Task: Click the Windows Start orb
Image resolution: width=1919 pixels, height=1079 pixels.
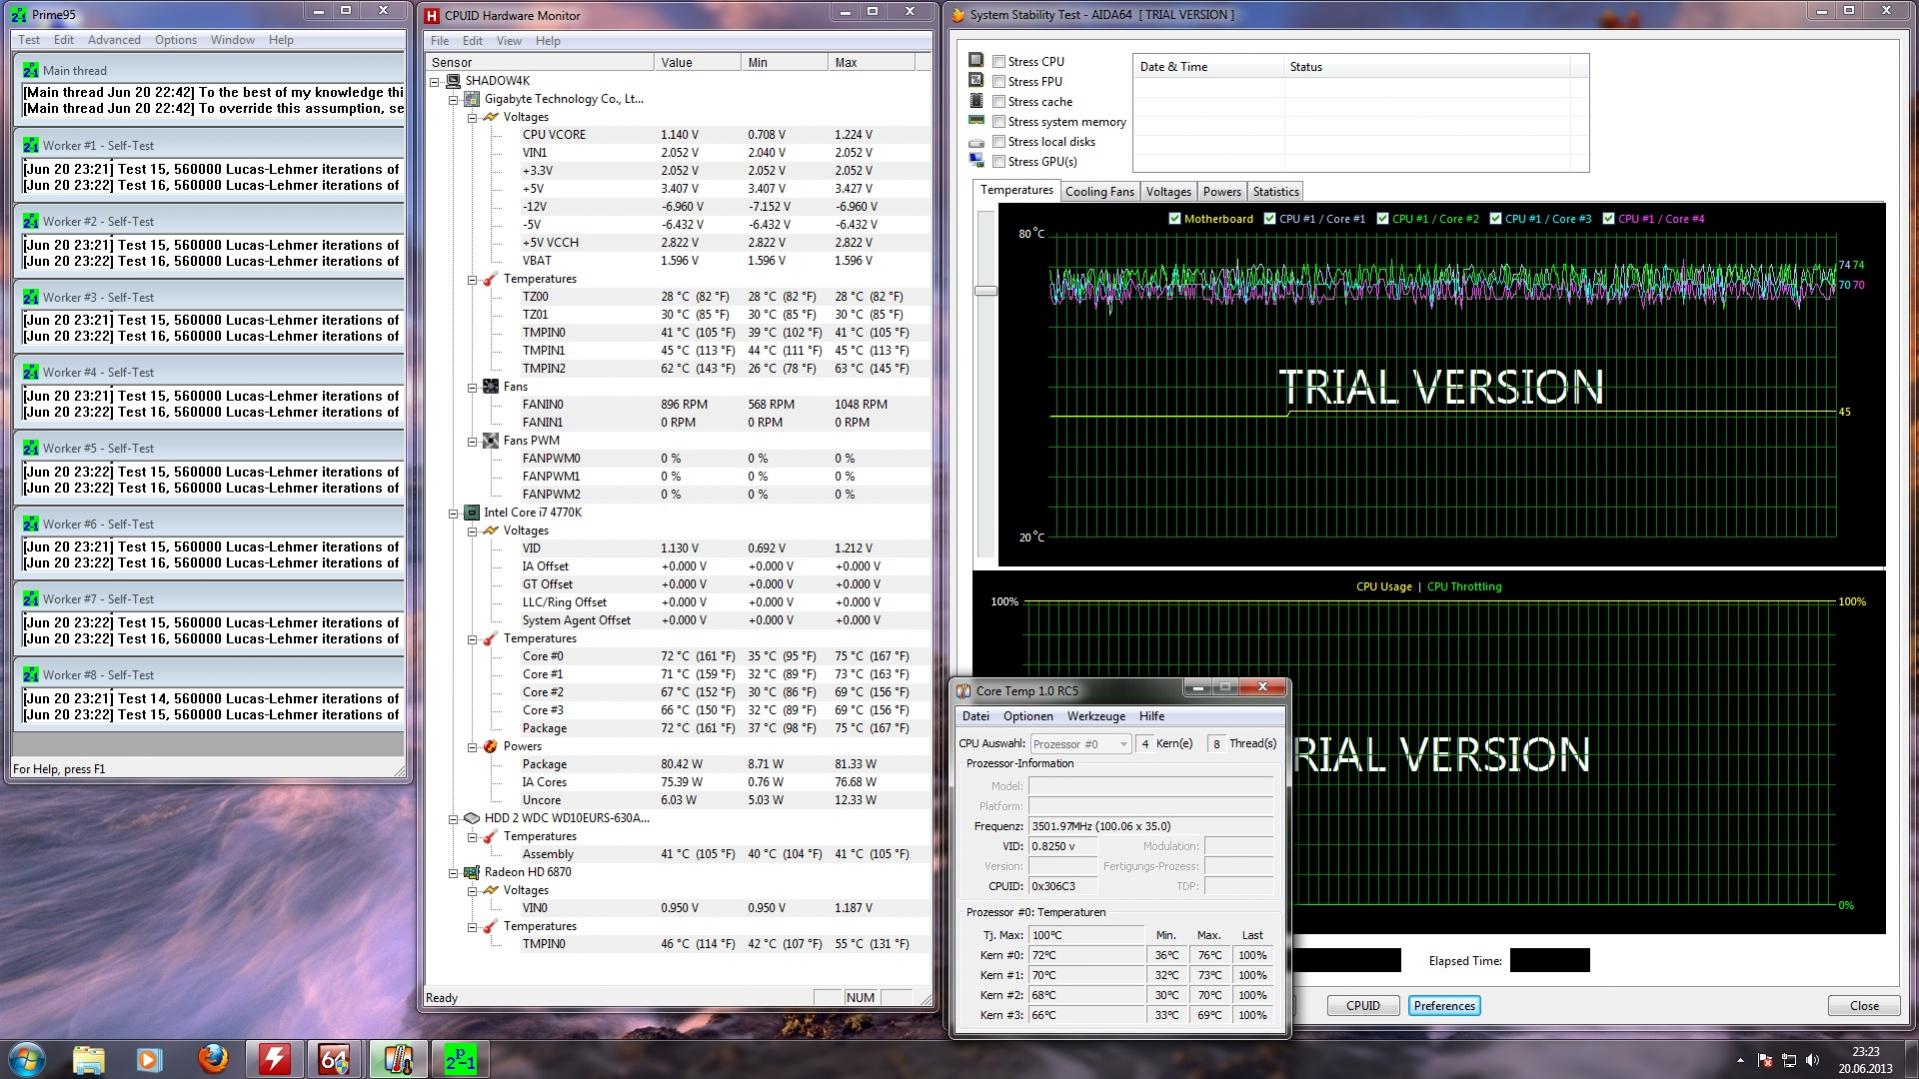Action: coord(27,1058)
